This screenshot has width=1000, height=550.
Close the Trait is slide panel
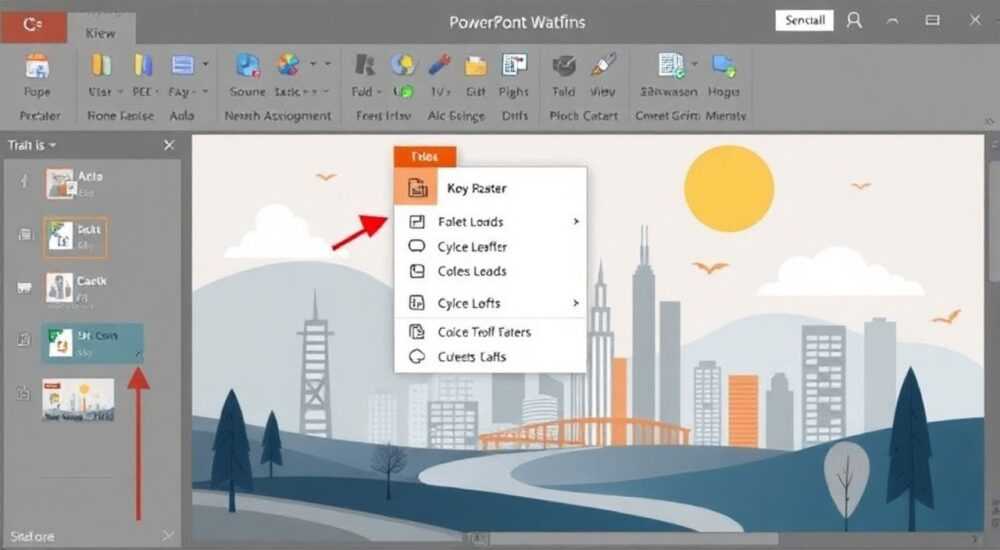pyautogui.click(x=169, y=145)
